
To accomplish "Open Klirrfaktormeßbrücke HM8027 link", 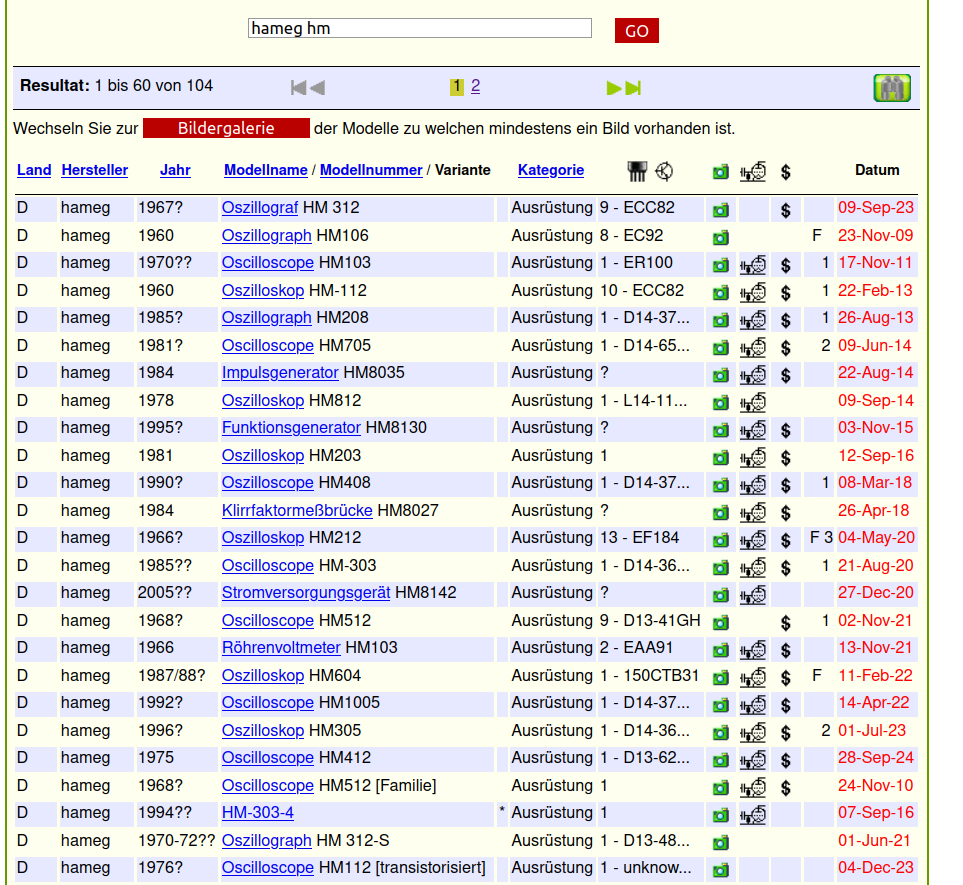I will [297, 510].
